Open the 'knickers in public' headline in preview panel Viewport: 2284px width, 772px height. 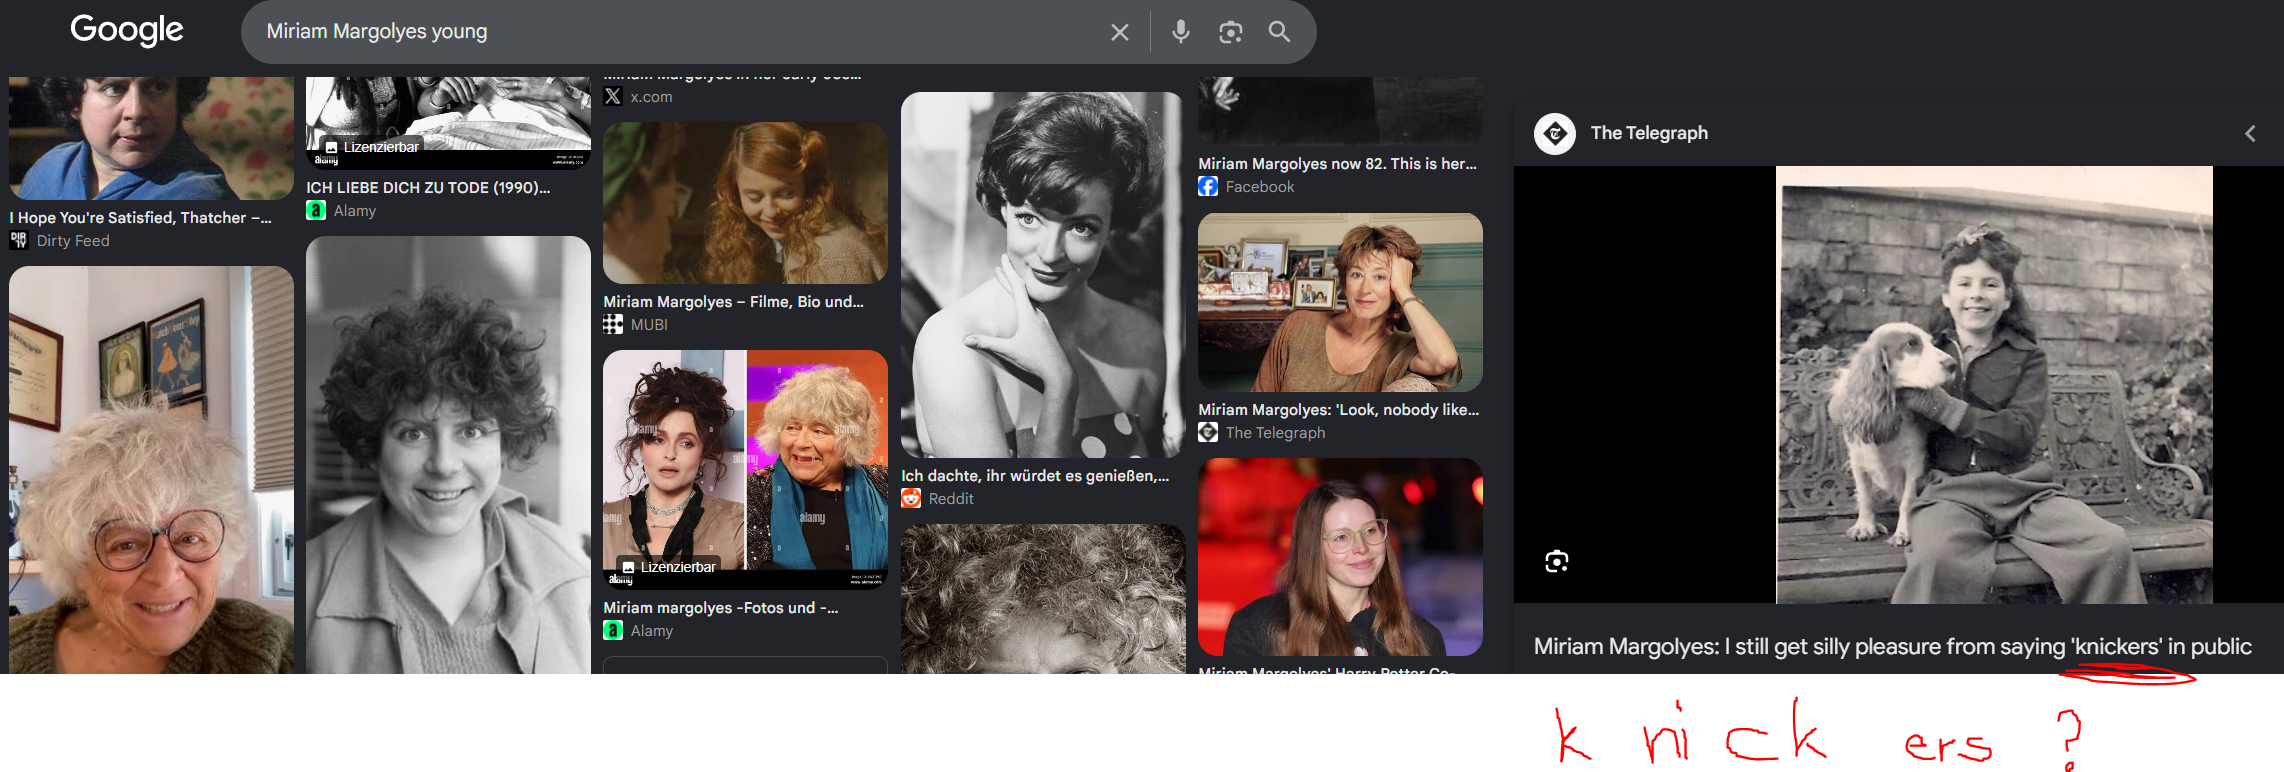(1893, 646)
